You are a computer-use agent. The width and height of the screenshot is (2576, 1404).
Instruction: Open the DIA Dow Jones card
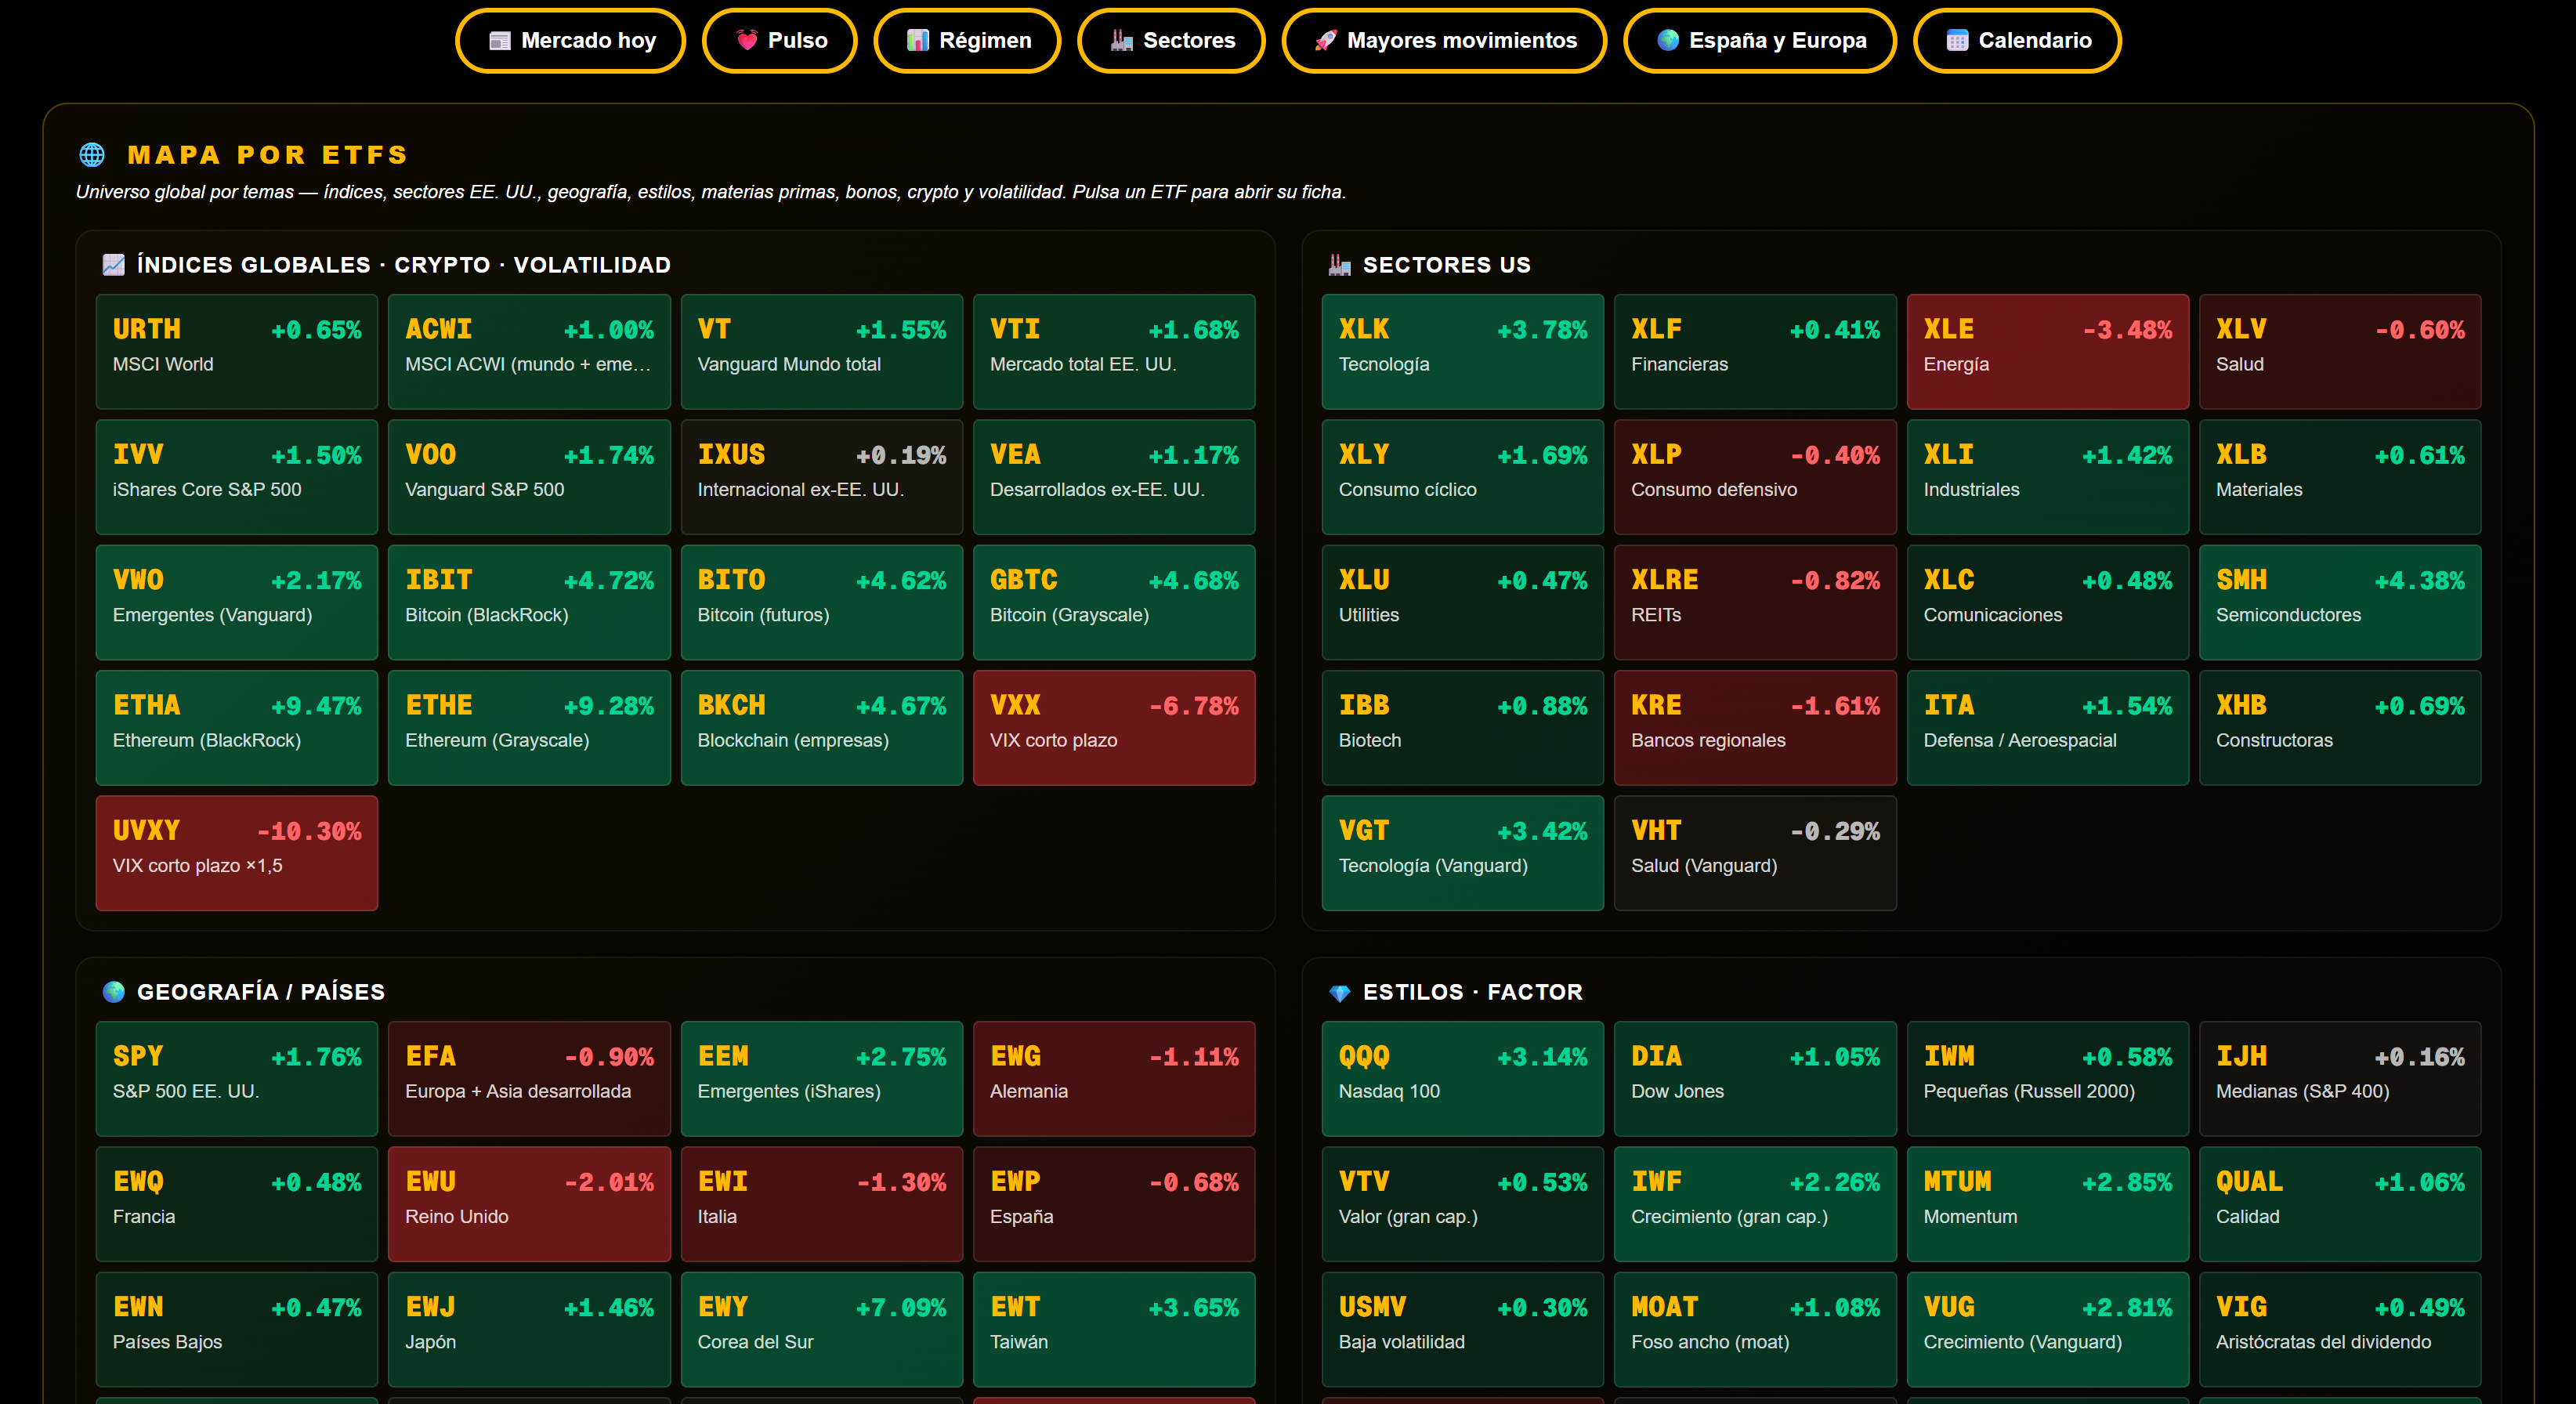click(x=1755, y=1079)
